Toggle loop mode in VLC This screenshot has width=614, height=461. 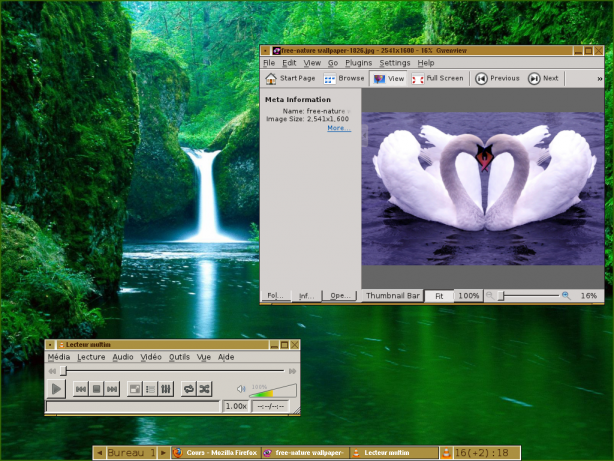[x=189, y=389]
